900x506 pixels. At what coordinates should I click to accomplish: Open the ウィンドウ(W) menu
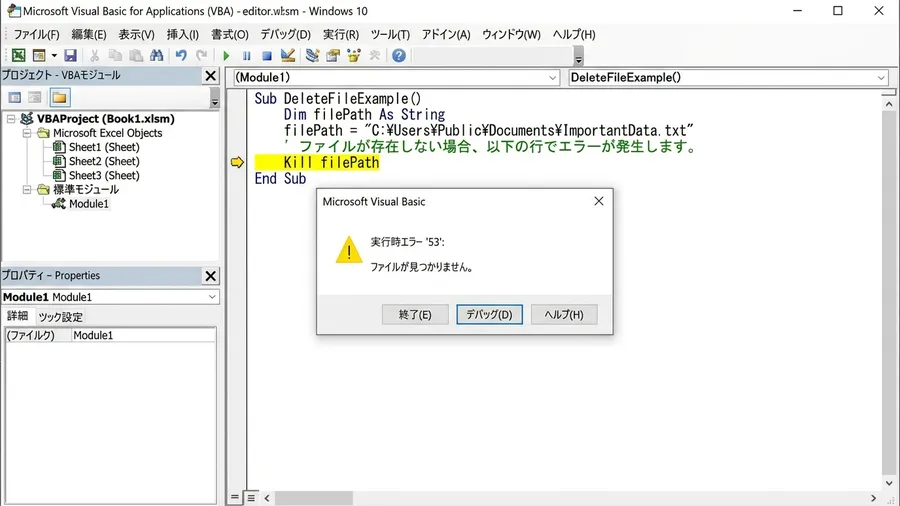[x=511, y=34]
